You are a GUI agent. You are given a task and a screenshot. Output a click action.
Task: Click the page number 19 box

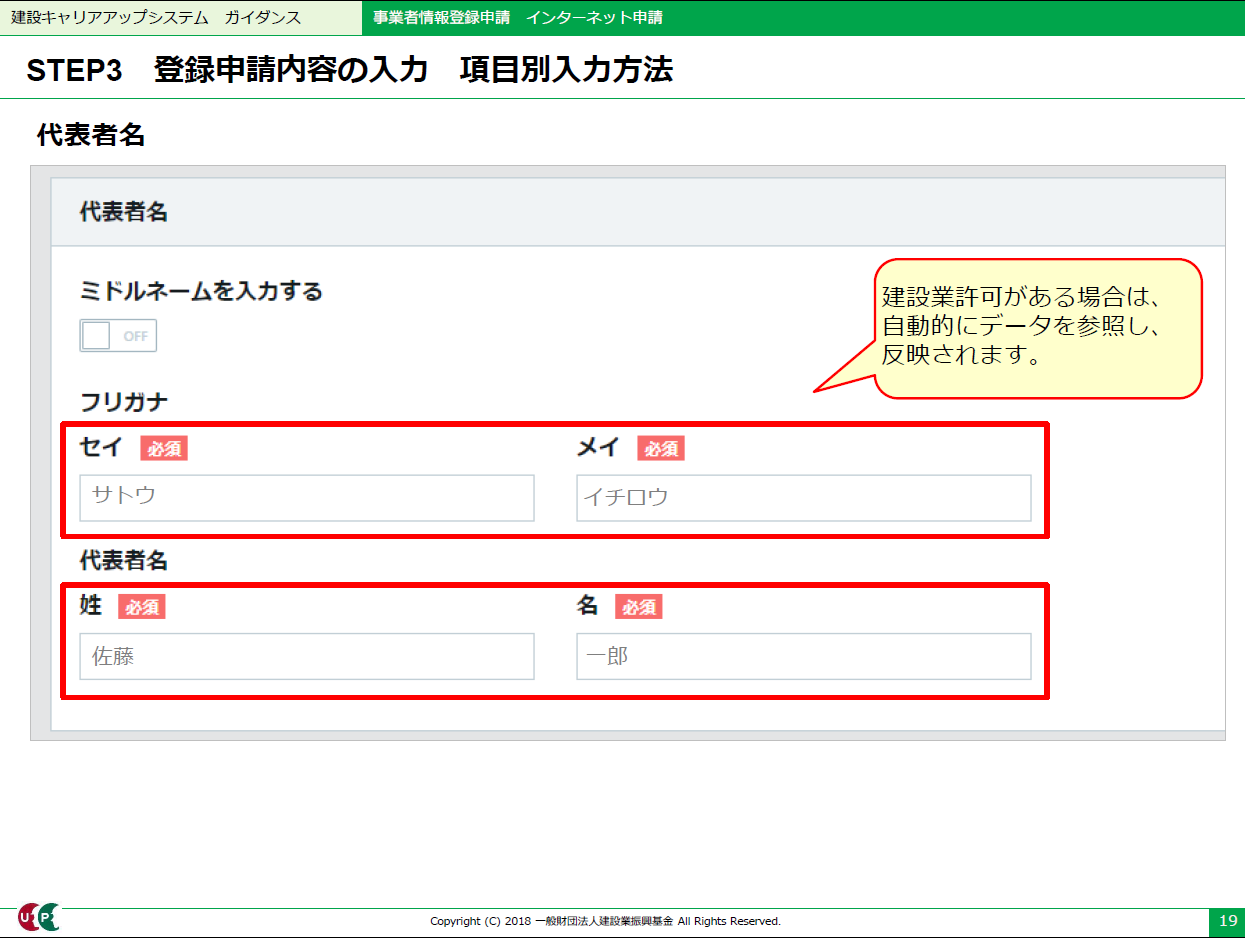[x=1227, y=921]
